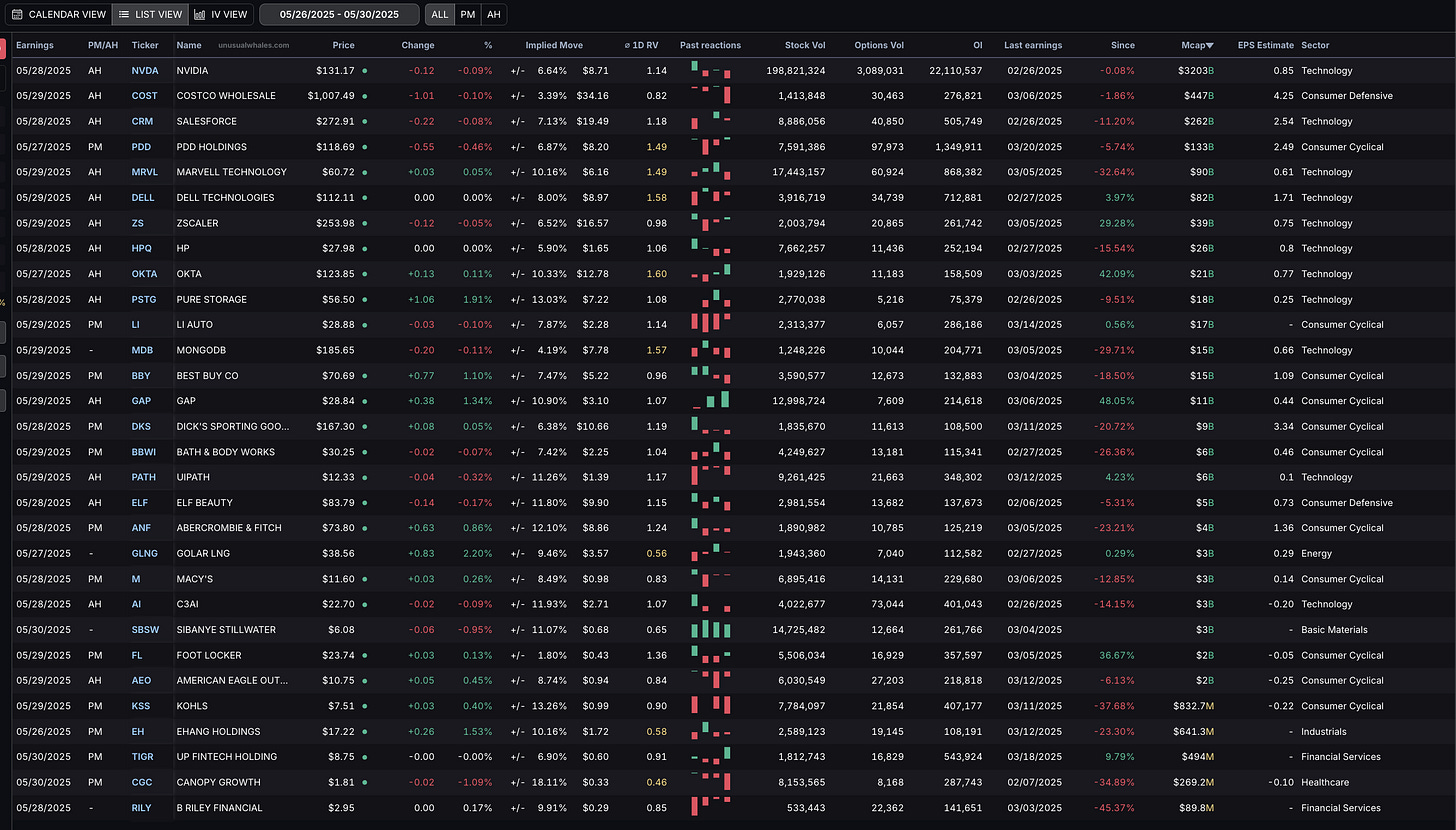Open the CRM ticker link
The height and width of the screenshot is (830, 1456).
[x=143, y=121]
